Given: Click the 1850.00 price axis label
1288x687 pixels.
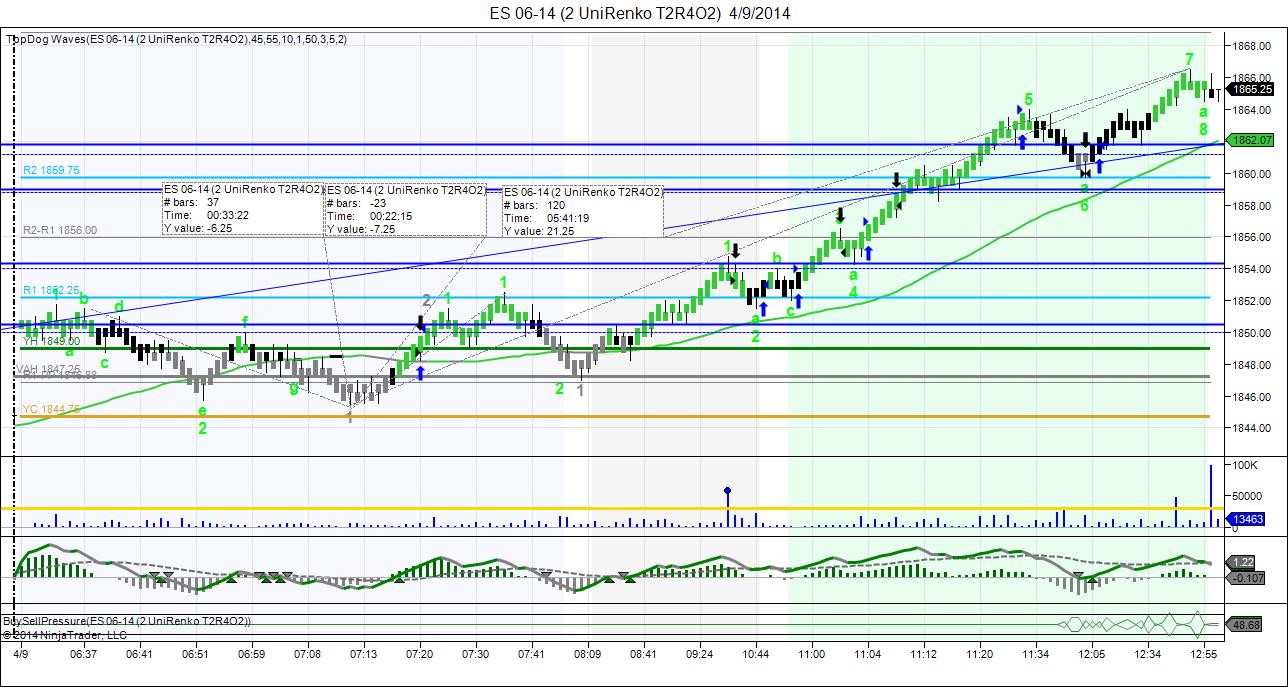Looking at the screenshot, I should (x=1251, y=332).
